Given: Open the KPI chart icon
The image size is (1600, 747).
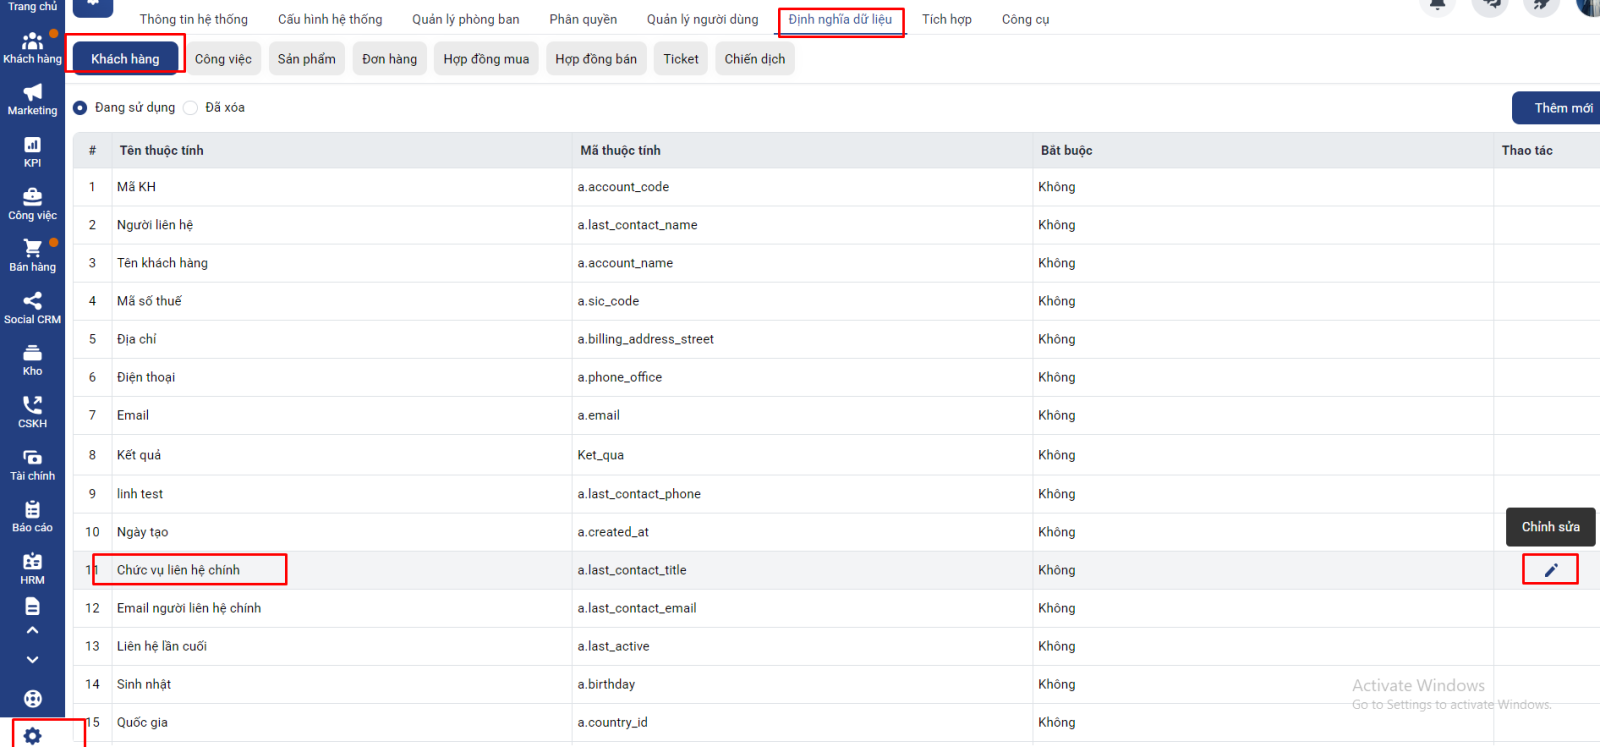Looking at the screenshot, I should [x=32, y=146].
